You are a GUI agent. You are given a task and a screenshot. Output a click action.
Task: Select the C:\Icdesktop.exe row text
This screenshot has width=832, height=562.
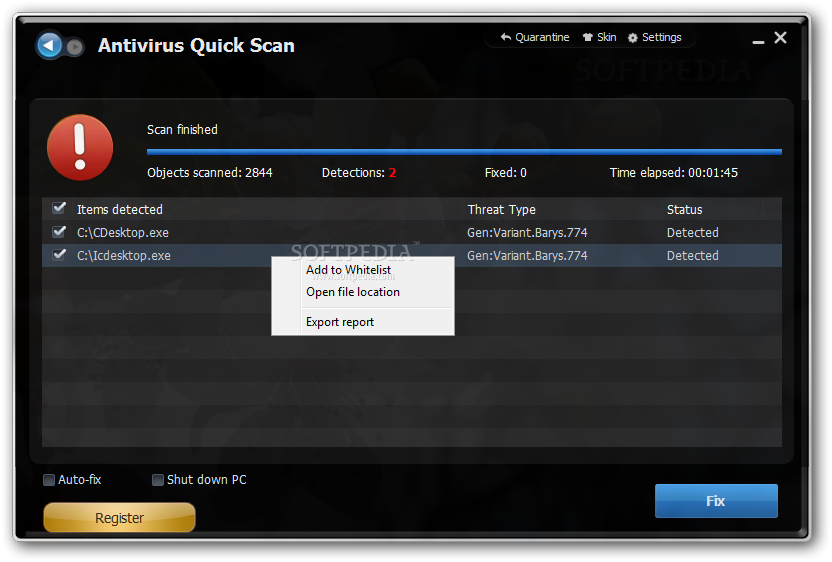pyautogui.click(x=124, y=255)
